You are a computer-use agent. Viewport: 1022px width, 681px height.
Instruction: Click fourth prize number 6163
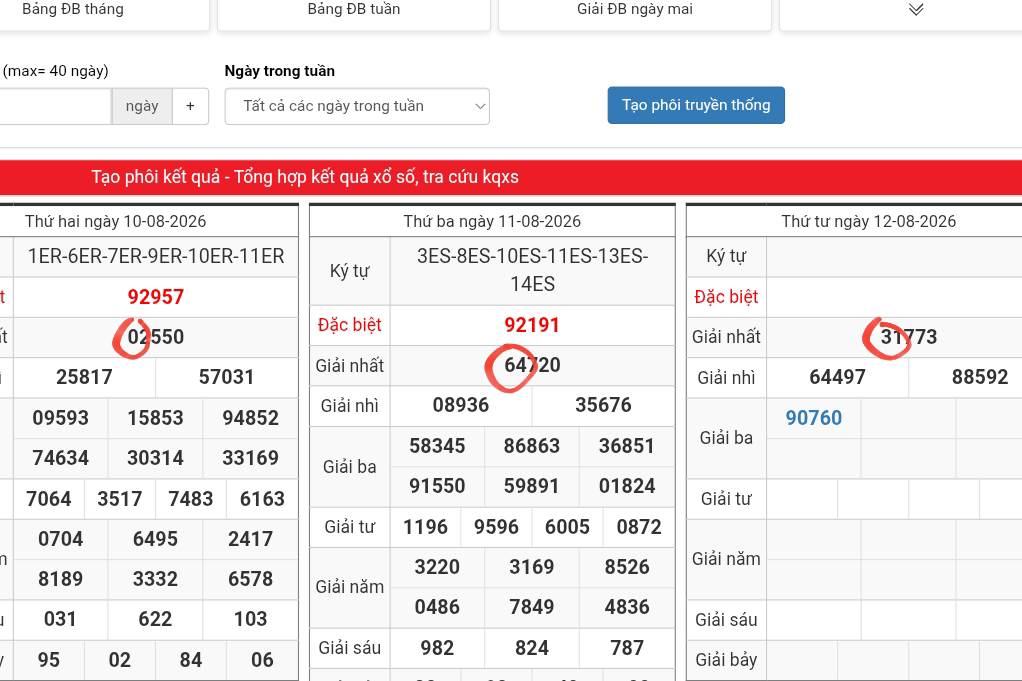click(x=262, y=499)
